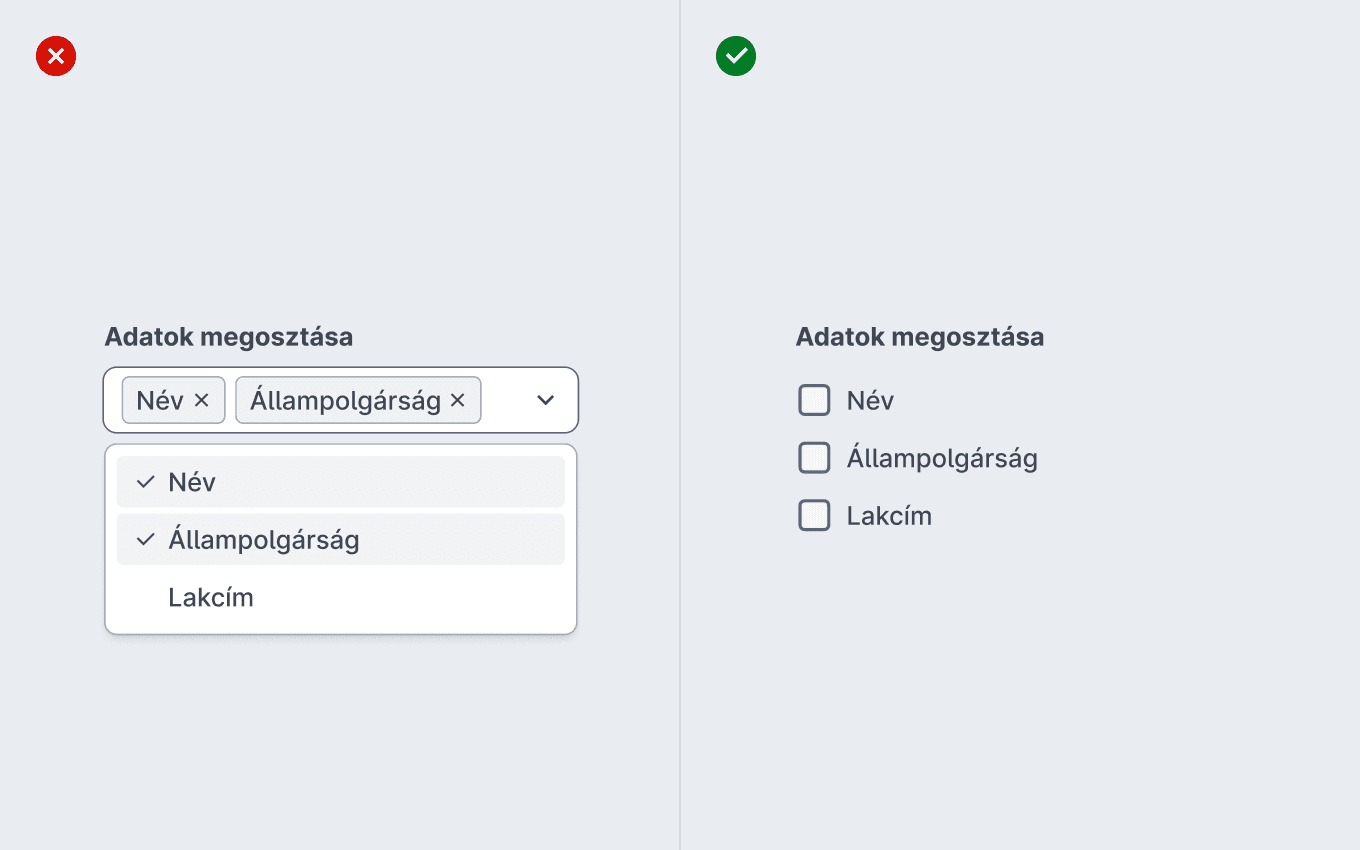Deselect the Név option in the dropdown list
Viewport: 1360px width, 850px height.
341,482
